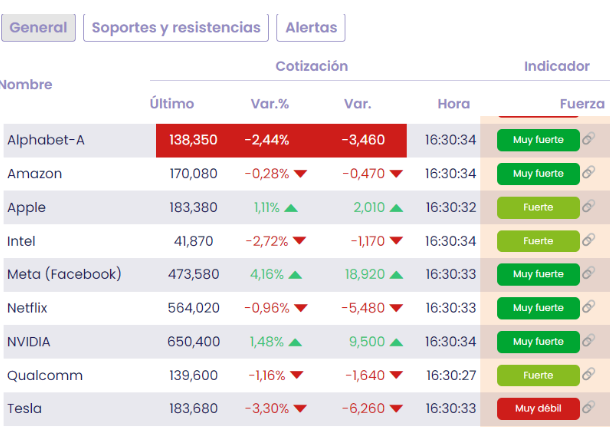Click the link icon in Alphabet-A row
This screenshot has width=610, height=427.
pyautogui.click(x=589, y=140)
